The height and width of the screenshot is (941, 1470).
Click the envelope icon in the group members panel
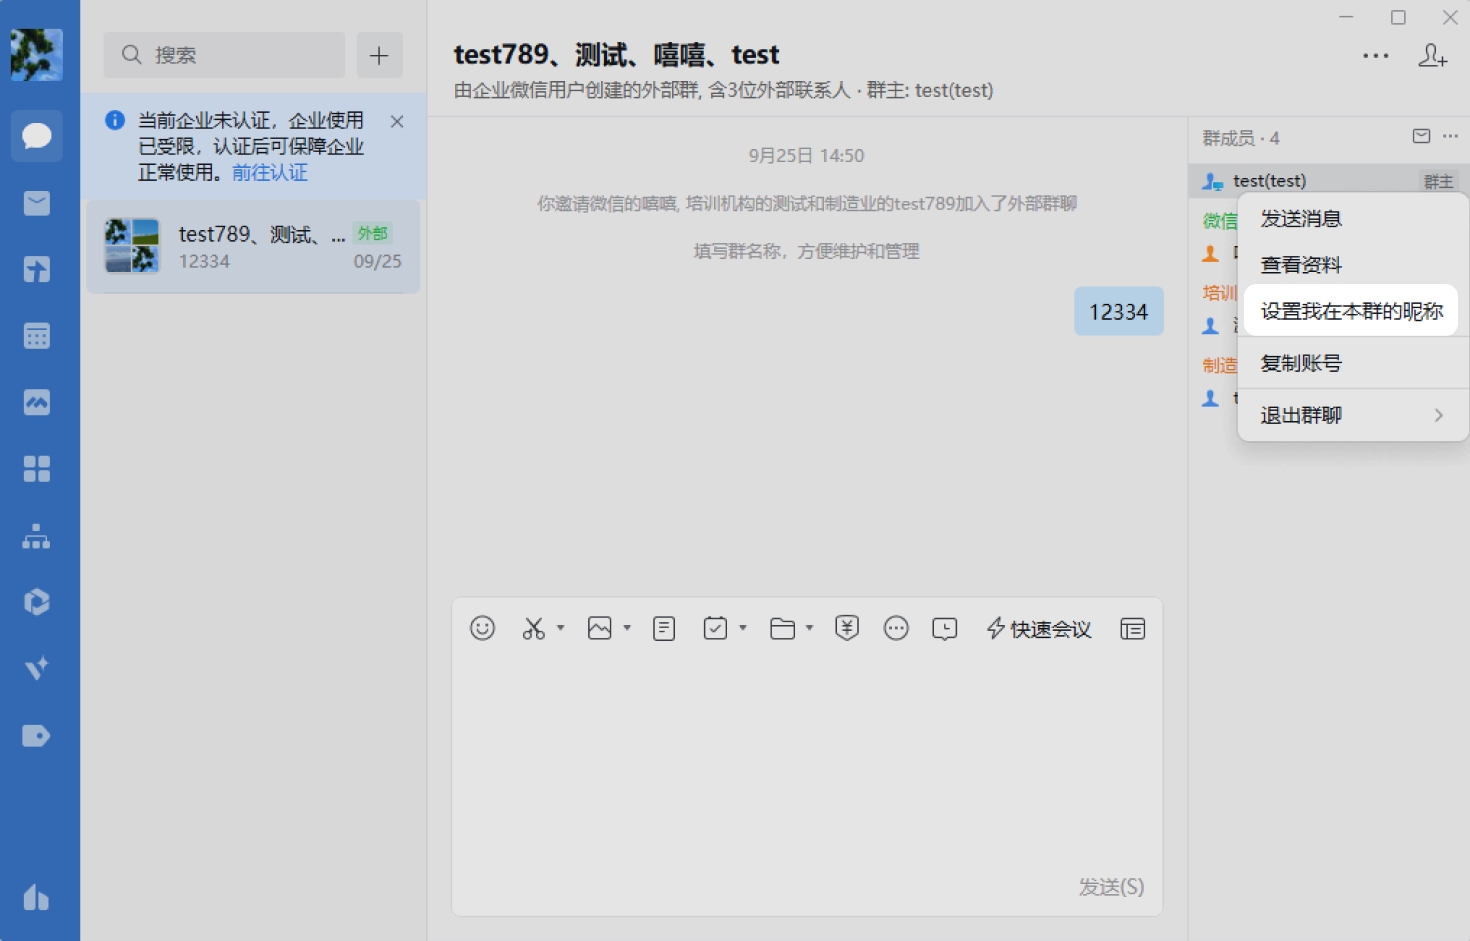pos(1419,136)
